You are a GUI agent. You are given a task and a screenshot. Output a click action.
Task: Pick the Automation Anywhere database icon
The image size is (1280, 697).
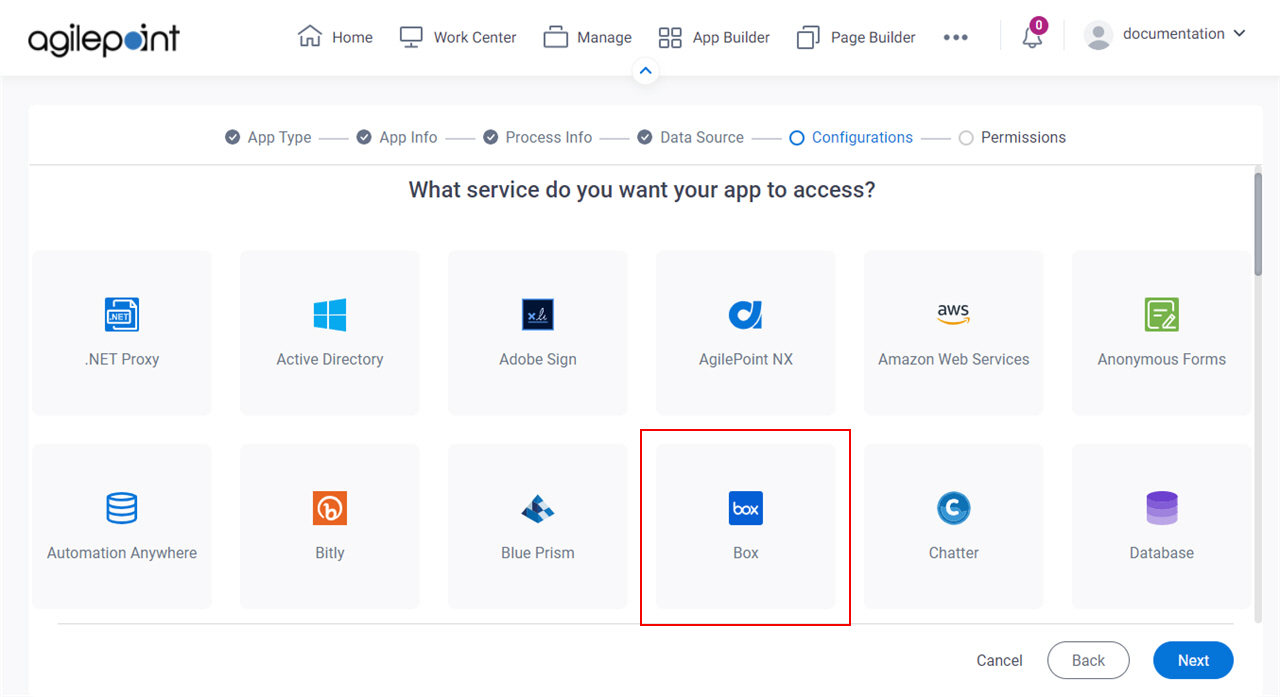(122, 508)
